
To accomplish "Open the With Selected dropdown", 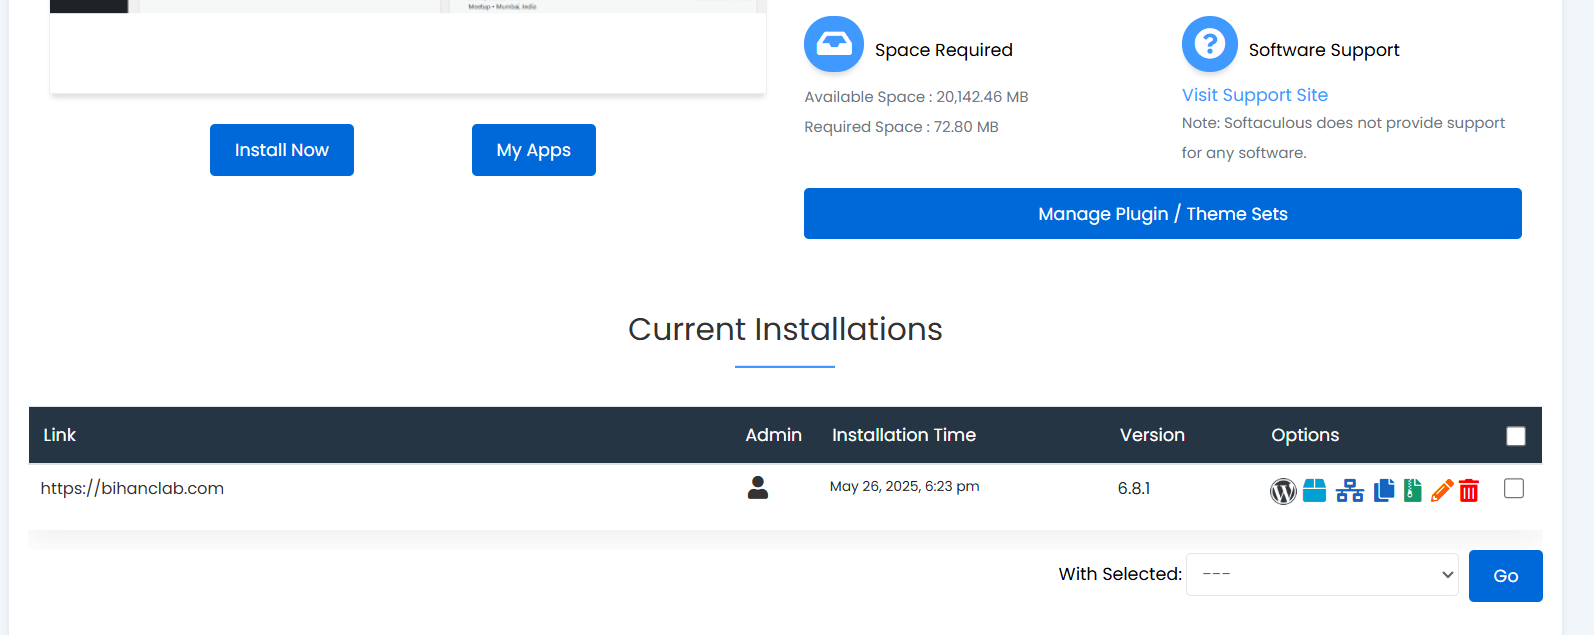I will coord(1321,574).
